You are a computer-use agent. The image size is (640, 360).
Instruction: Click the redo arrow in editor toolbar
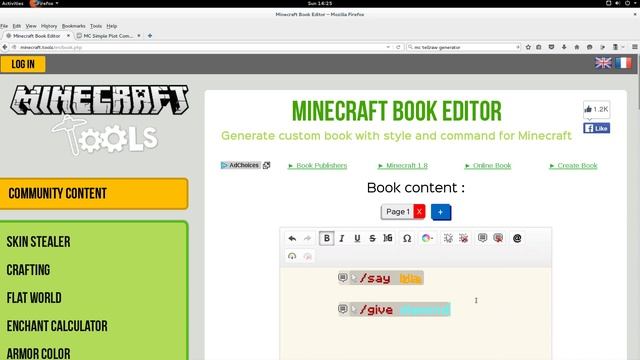[x=308, y=238]
